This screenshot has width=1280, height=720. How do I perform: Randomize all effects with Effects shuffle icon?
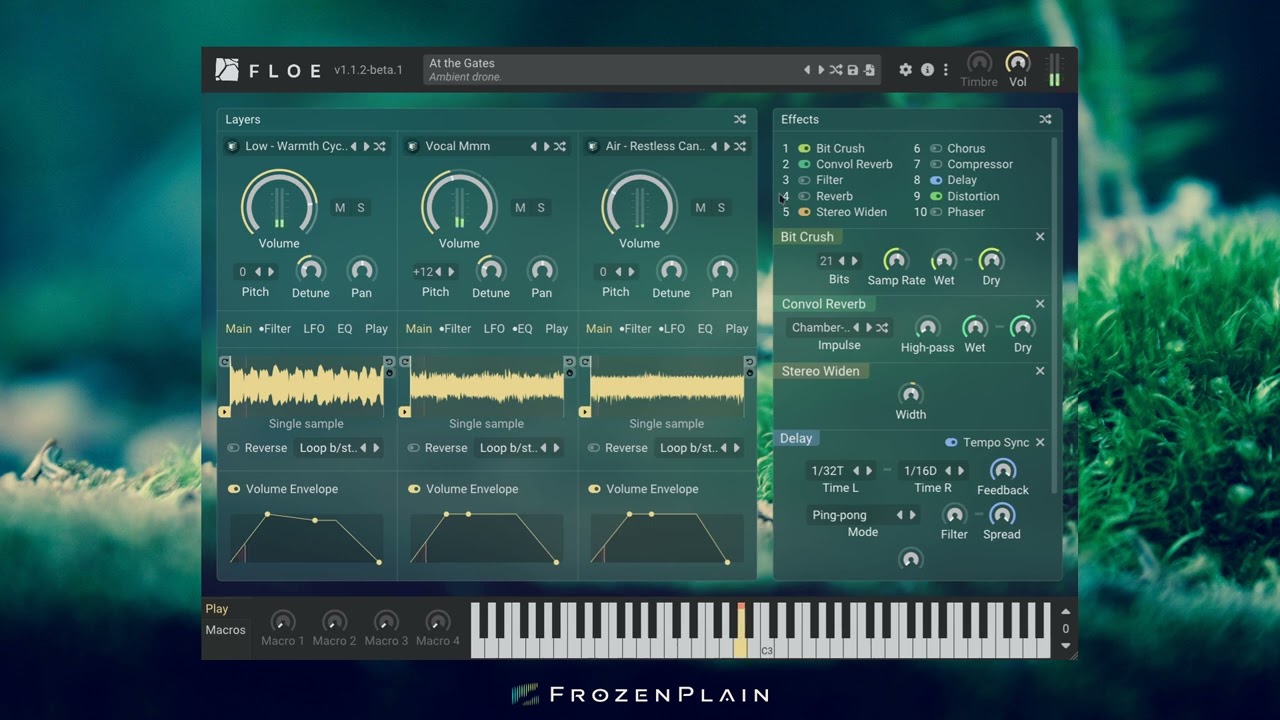tap(1045, 119)
